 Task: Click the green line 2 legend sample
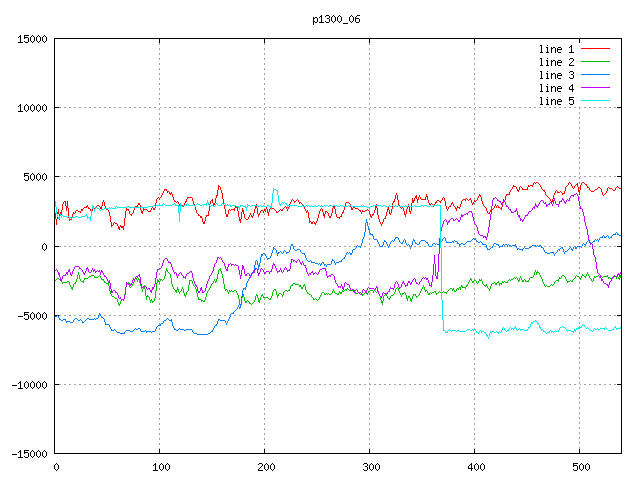596,62
